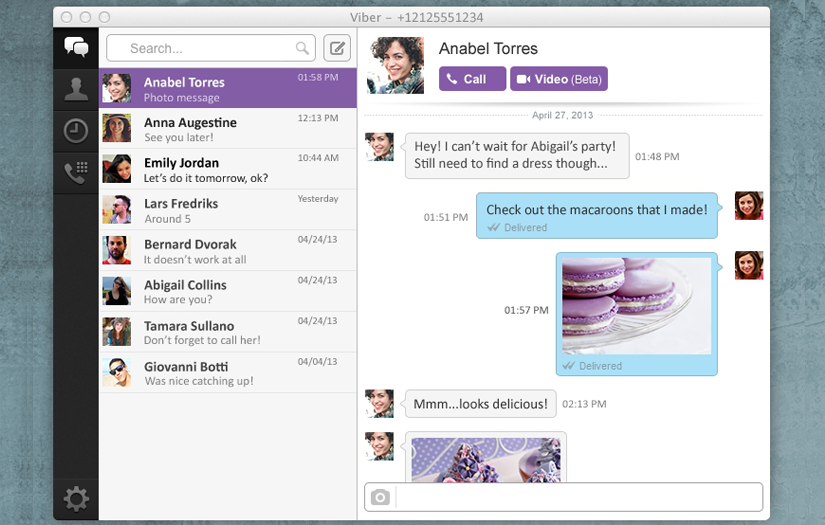
Task: Click the 02:13 PM message timestamp
Action: [584, 404]
